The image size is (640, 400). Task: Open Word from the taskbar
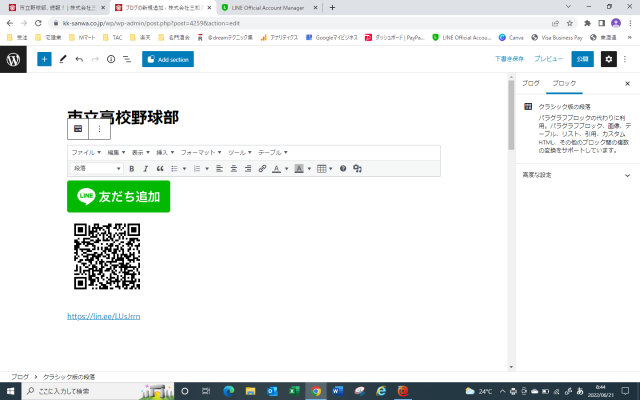(337, 391)
